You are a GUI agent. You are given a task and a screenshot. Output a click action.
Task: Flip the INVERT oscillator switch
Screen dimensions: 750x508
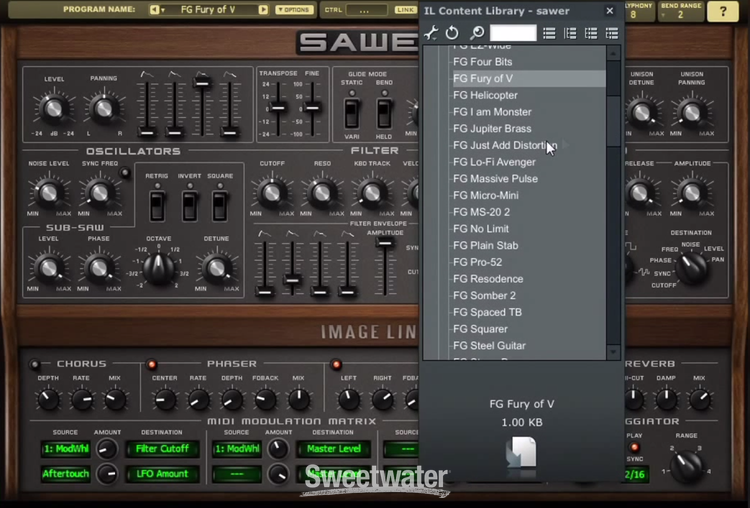pos(190,206)
